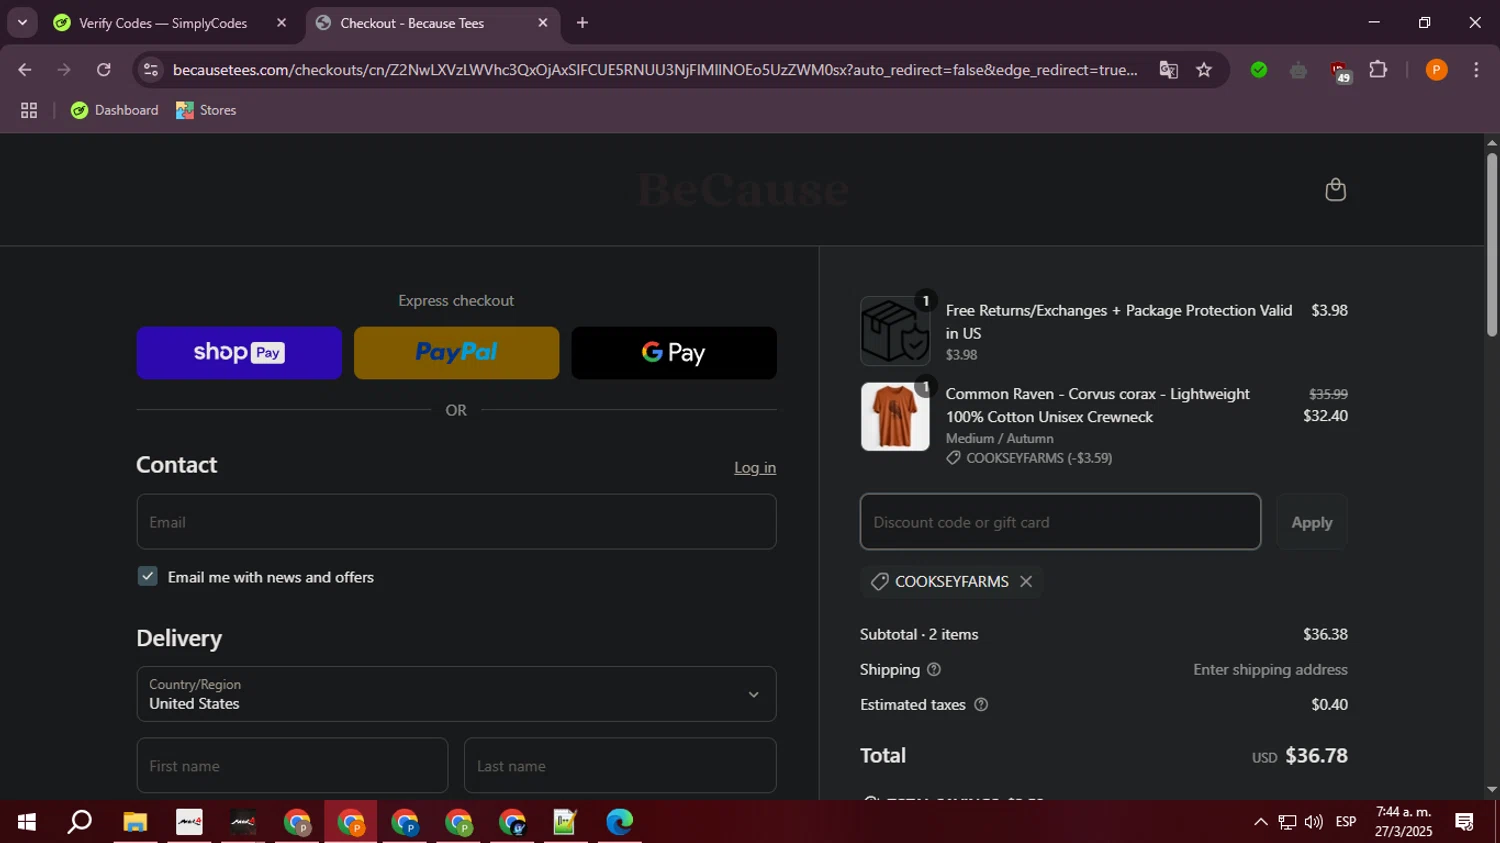The height and width of the screenshot is (843, 1500).
Task: Click the taskbar clock showing 7:44 a. m.
Action: [1404, 822]
